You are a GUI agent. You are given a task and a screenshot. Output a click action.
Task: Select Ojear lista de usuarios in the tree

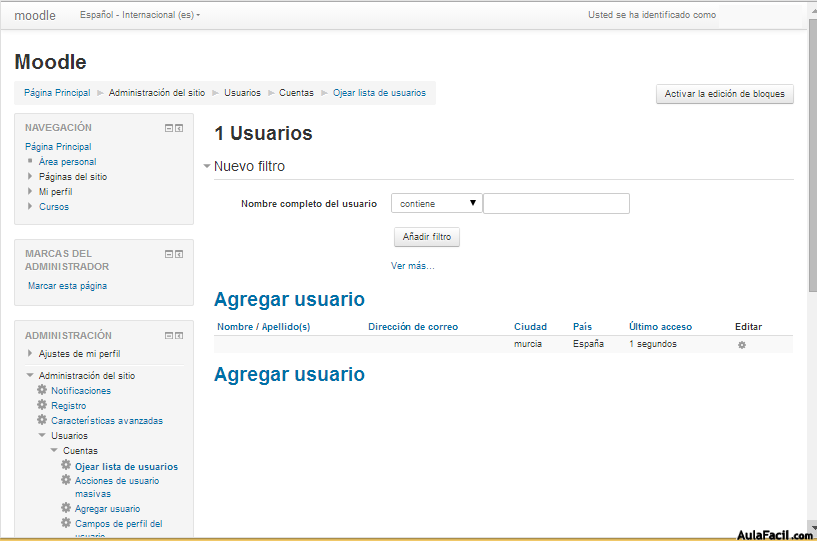coord(127,466)
